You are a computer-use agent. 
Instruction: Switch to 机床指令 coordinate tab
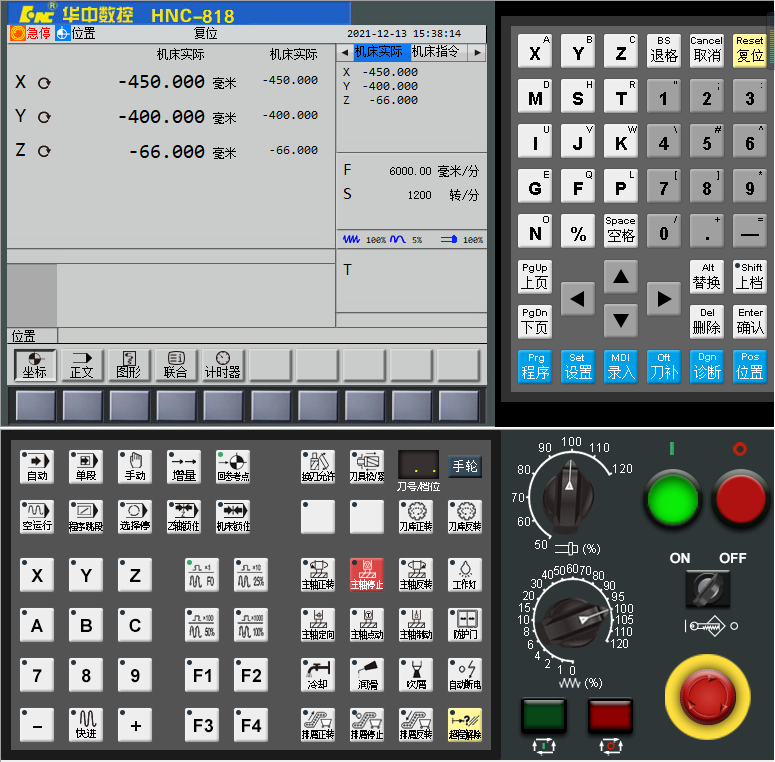pyautogui.click(x=436, y=52)
